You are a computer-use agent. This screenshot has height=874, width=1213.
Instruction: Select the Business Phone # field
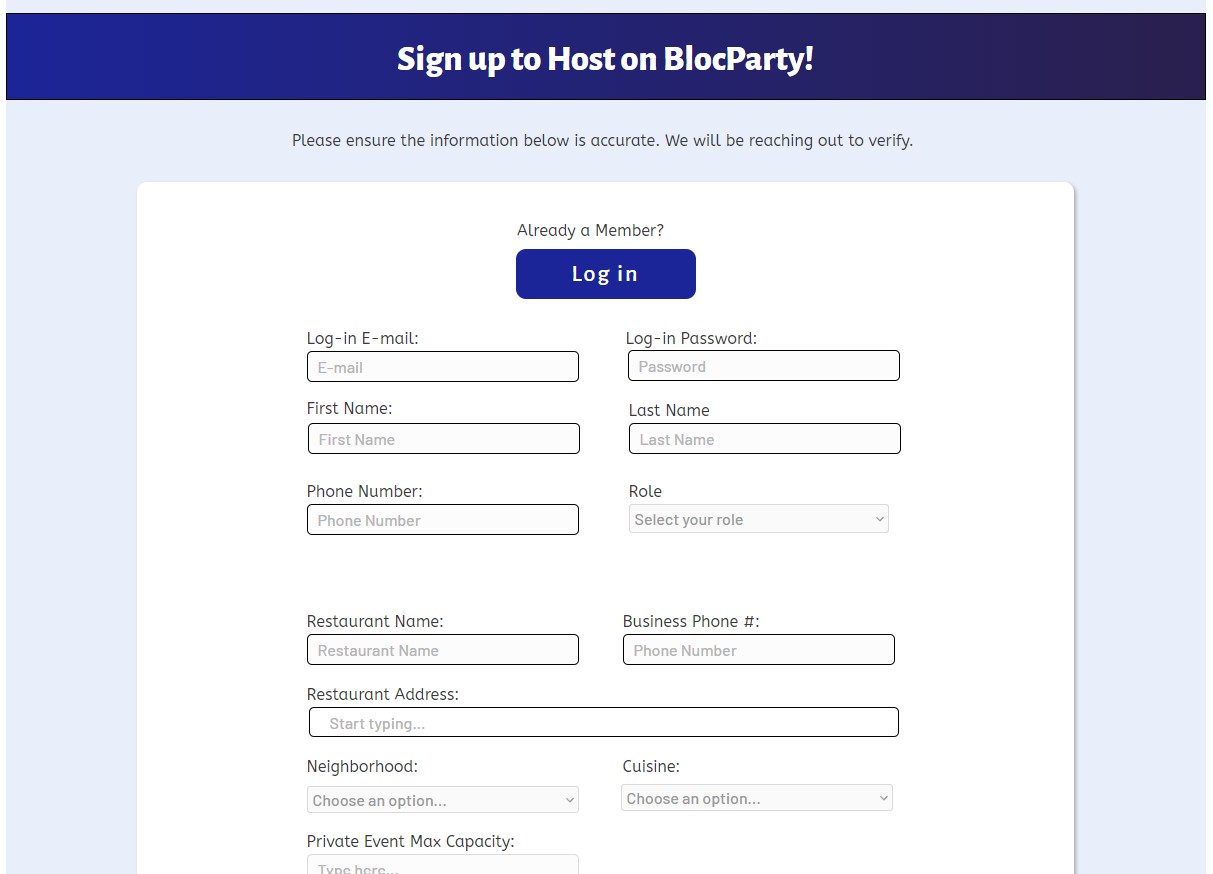tap(759, 650)
